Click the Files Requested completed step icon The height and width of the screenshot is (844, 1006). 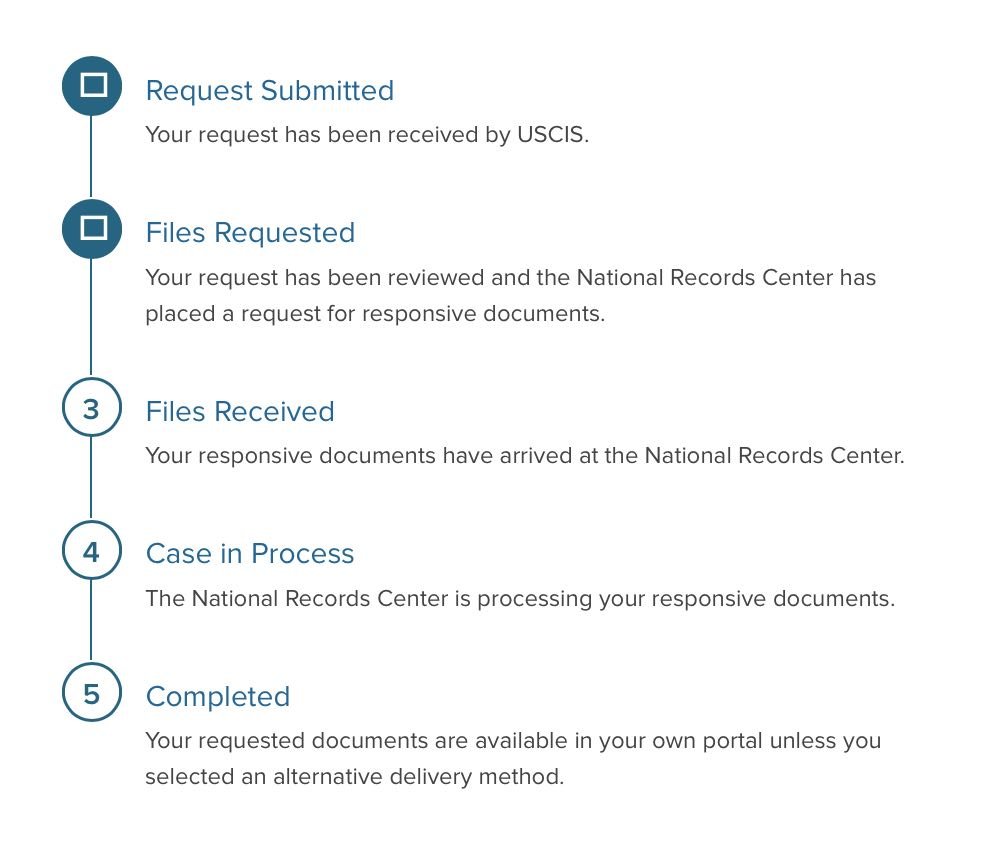coord(92,229)
